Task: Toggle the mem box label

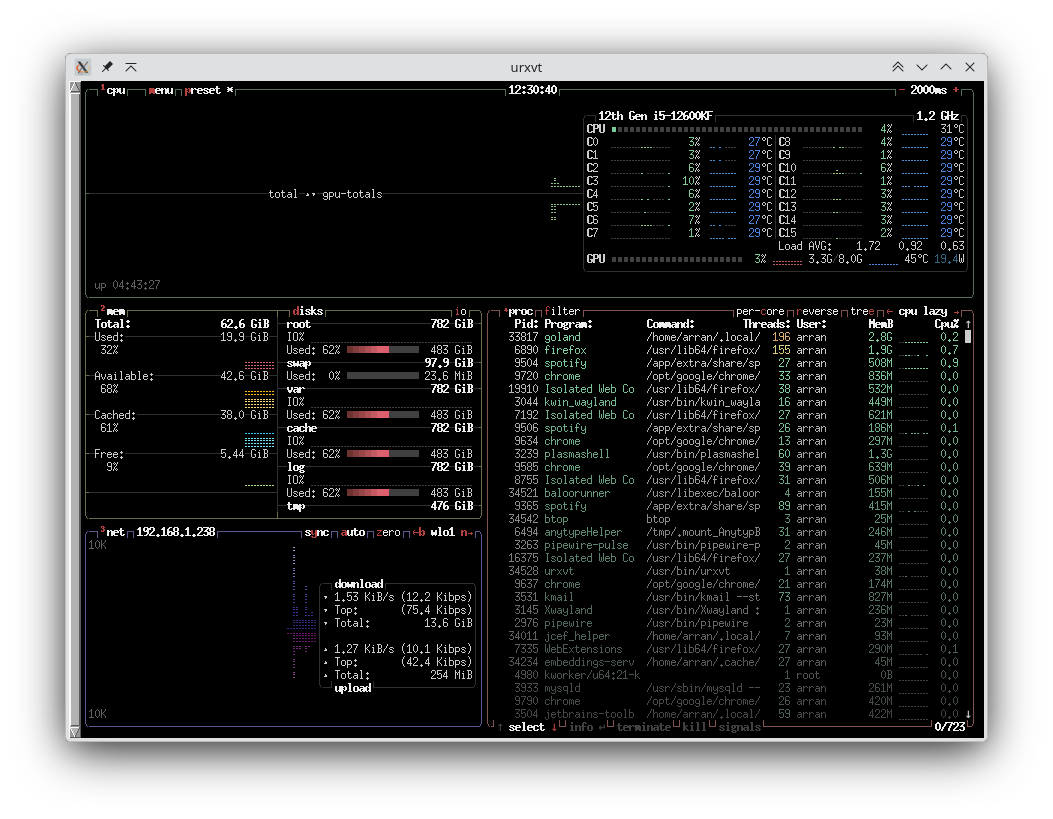Action: (113, 311)
